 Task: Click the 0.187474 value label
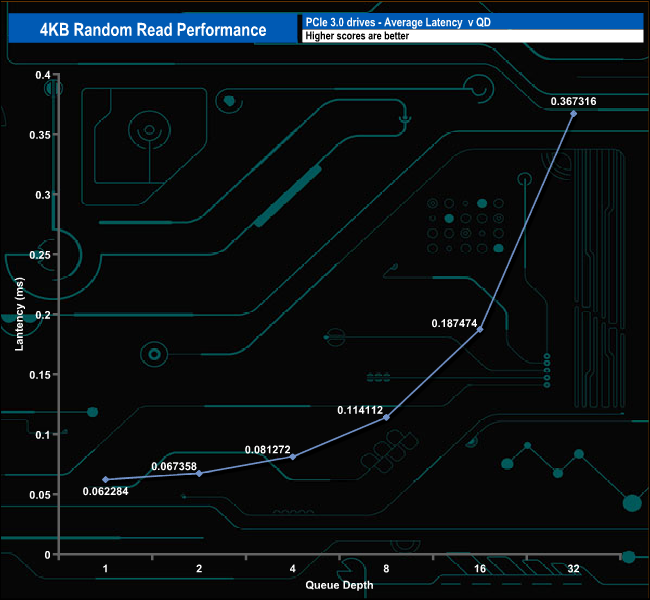click(x=454, y=323)
